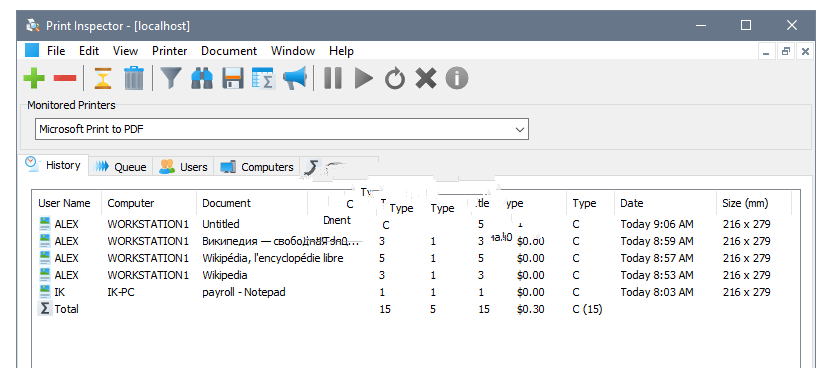
Task: Select the payroll - Notepad row
Action: tap(417, 292)
